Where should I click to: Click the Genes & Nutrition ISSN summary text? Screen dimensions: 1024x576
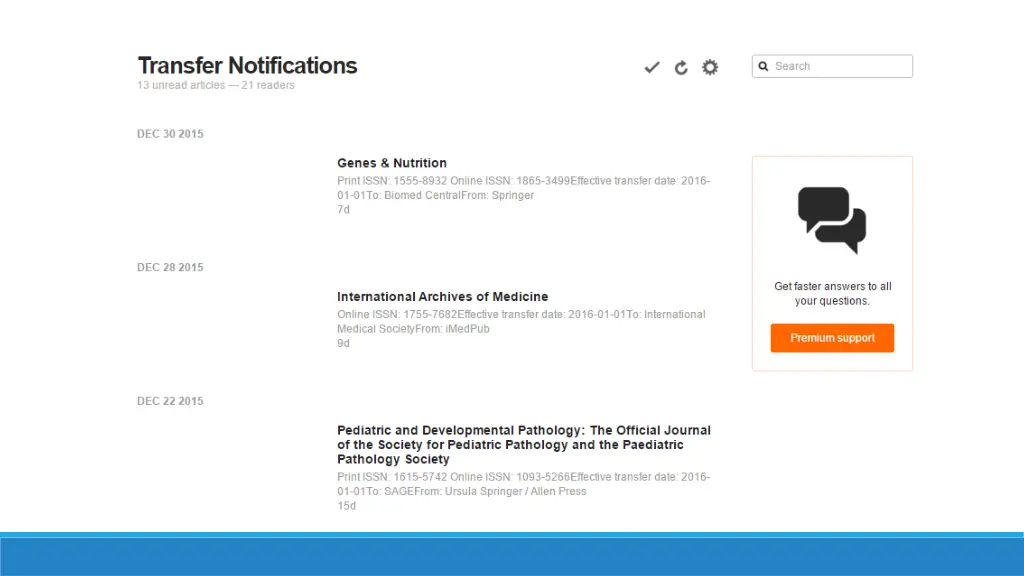tap(524, 188)
